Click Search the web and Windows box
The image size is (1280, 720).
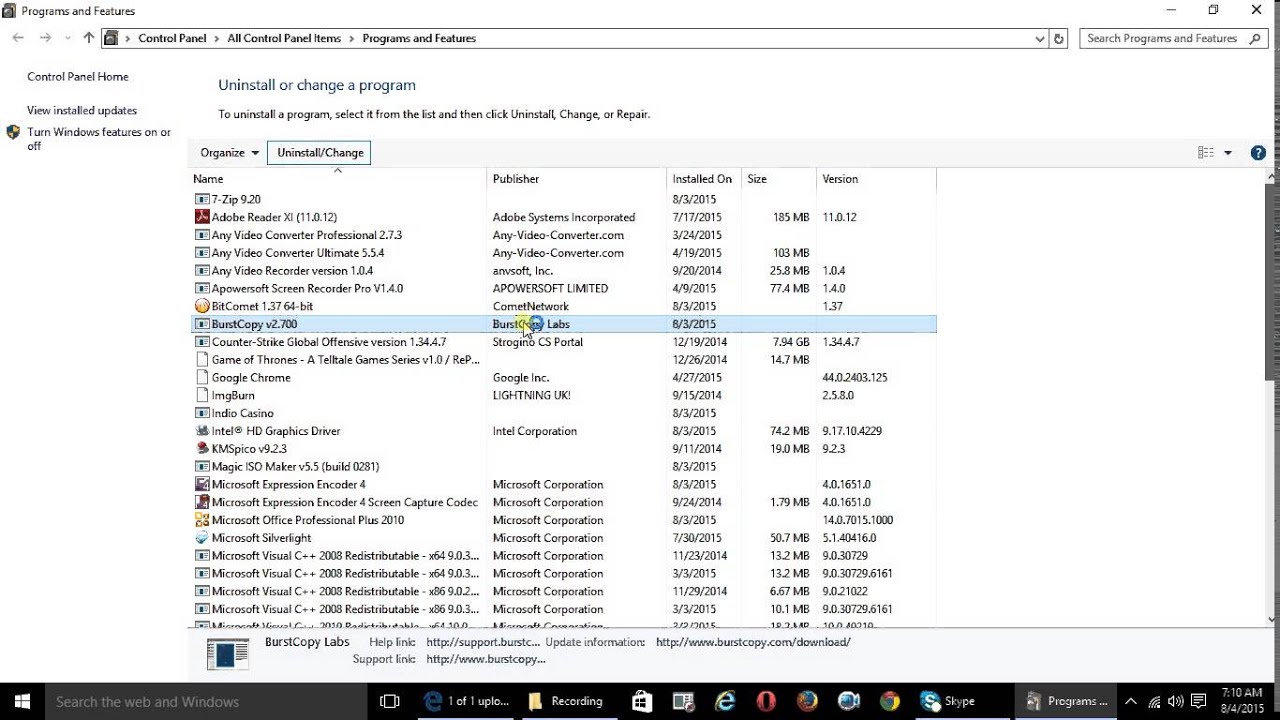207,701
